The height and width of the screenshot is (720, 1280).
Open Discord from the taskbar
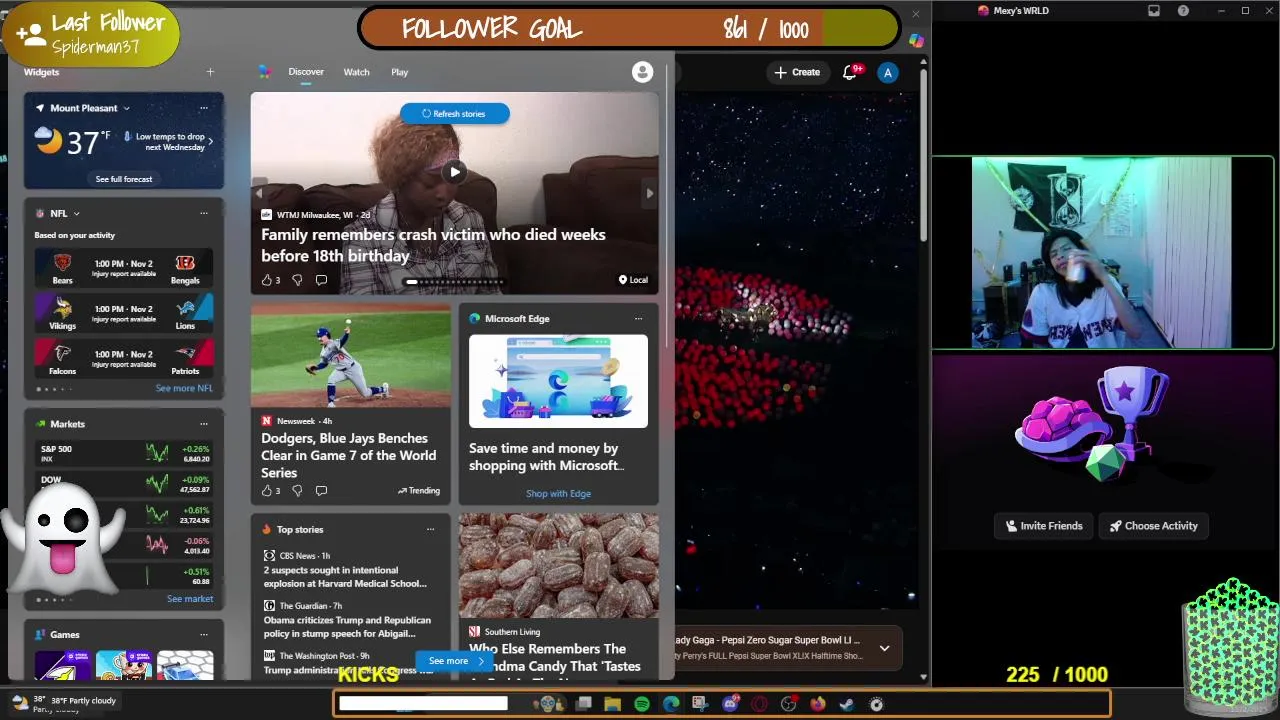[730, 704]
